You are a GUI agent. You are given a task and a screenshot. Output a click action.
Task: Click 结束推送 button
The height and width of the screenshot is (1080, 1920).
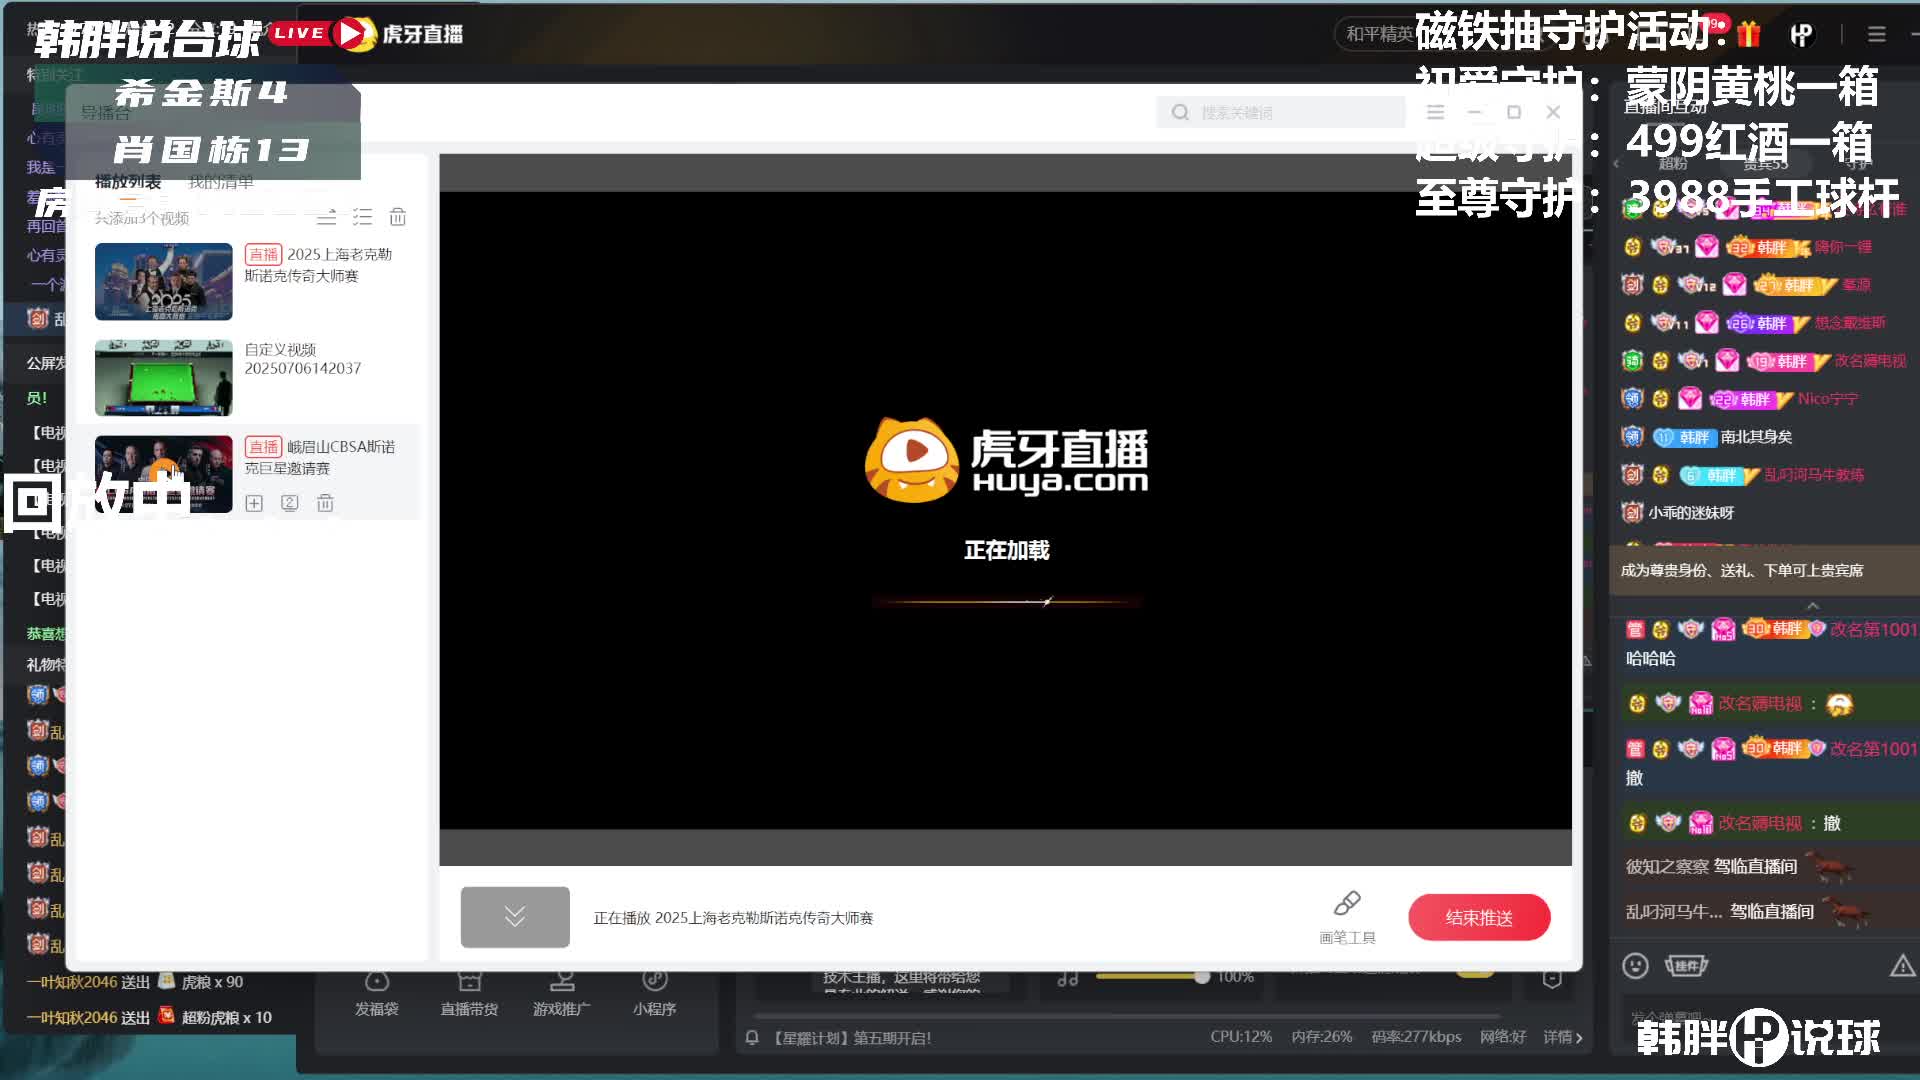click(x=1479, y=917)
